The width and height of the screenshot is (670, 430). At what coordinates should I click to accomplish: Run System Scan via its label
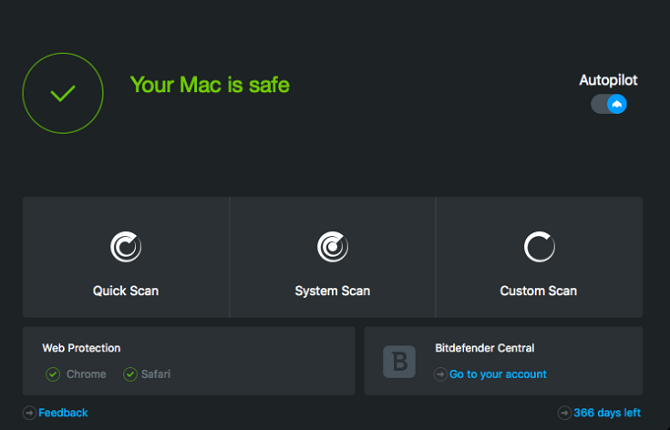[x=332, y=291]
